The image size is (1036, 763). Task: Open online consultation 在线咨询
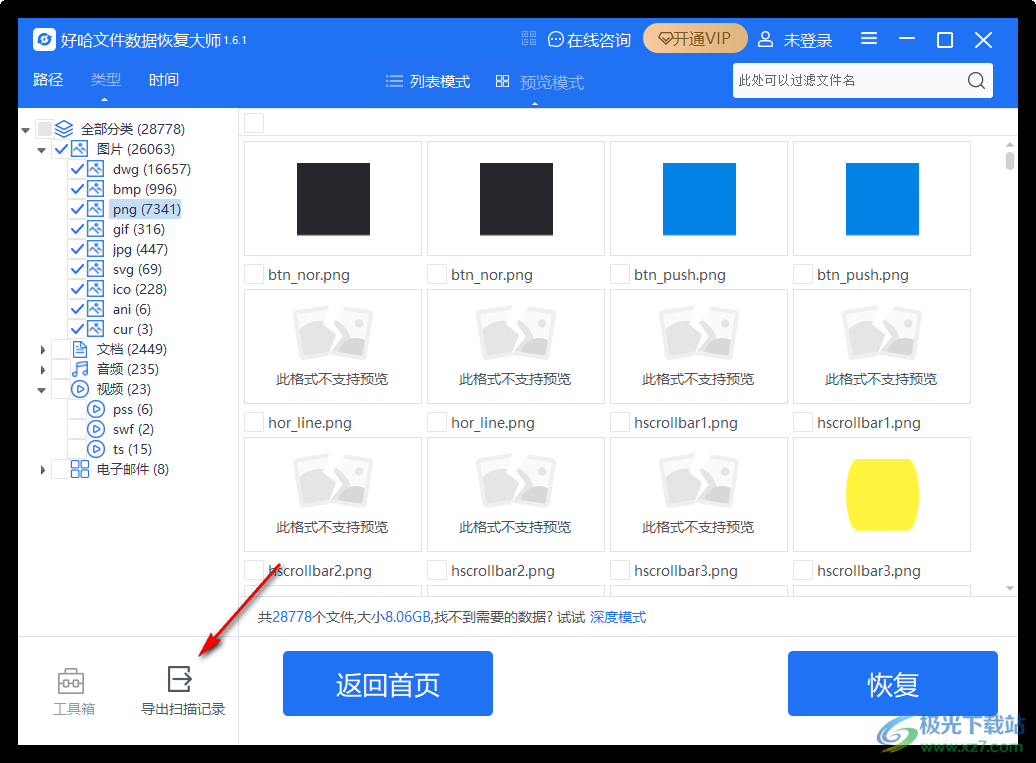pos(589,40)
